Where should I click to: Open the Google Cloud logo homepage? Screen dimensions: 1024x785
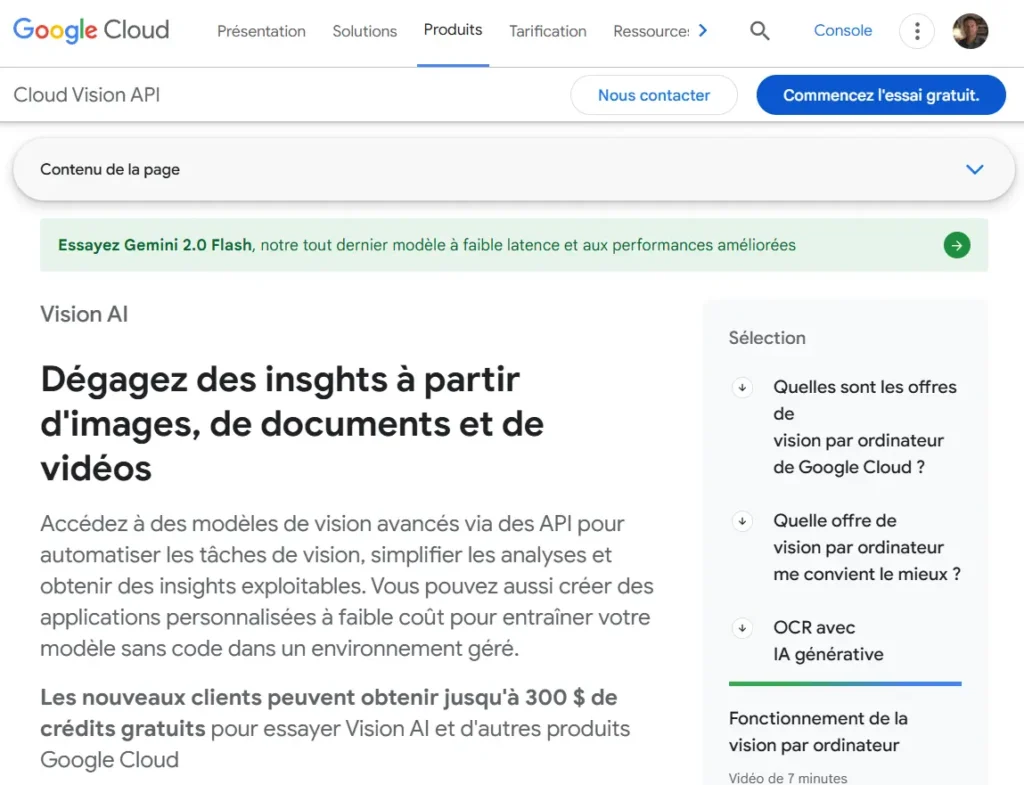[x=91, y=30]
